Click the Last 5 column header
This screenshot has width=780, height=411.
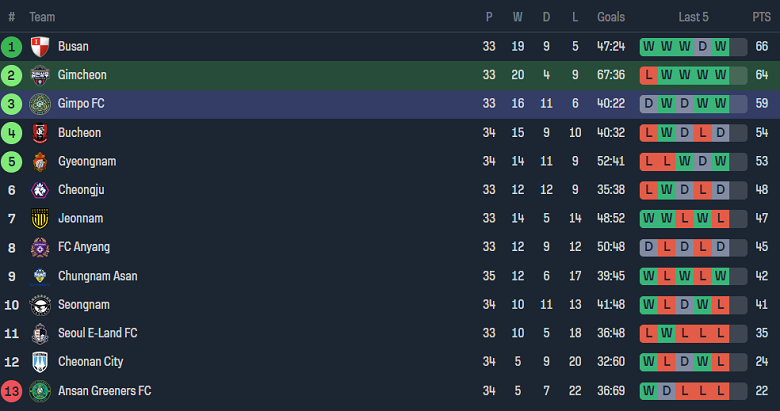693,17
